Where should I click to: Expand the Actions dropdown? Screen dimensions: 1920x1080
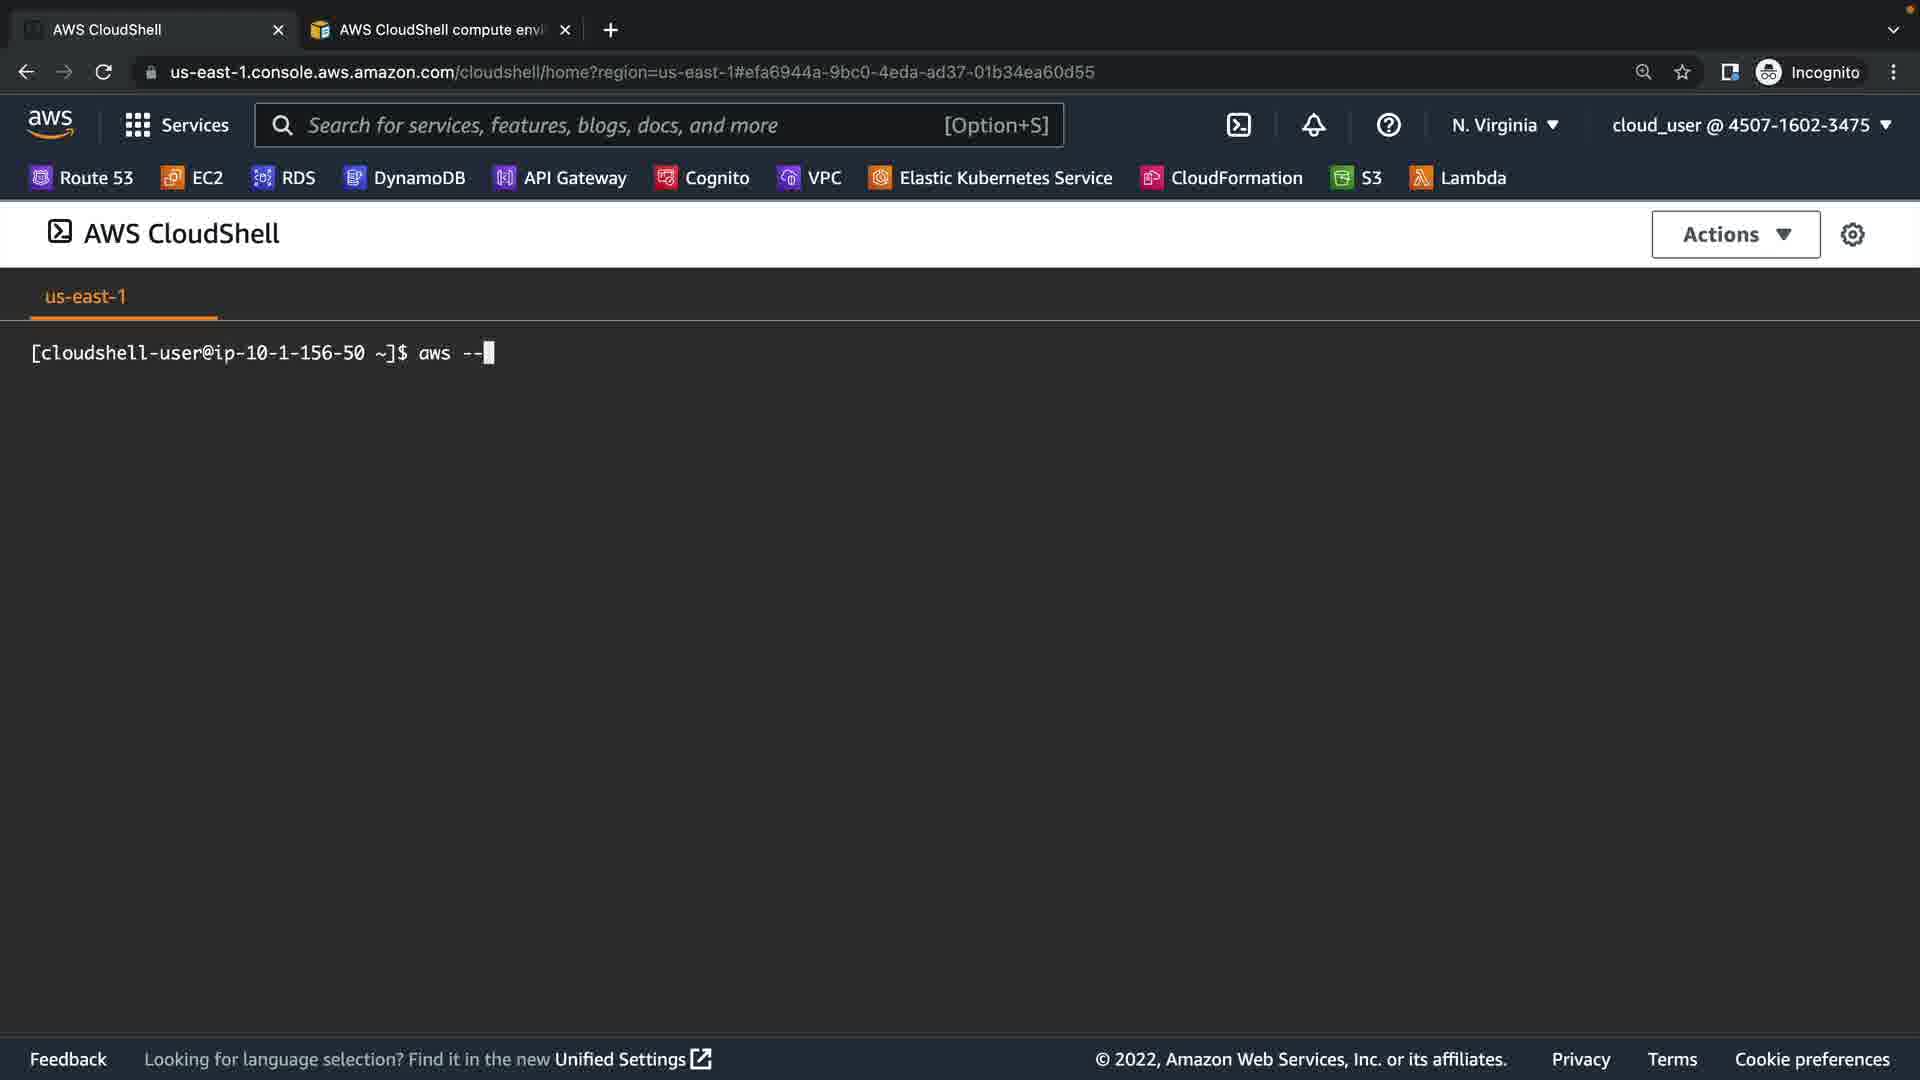(x=1735, y=234)
